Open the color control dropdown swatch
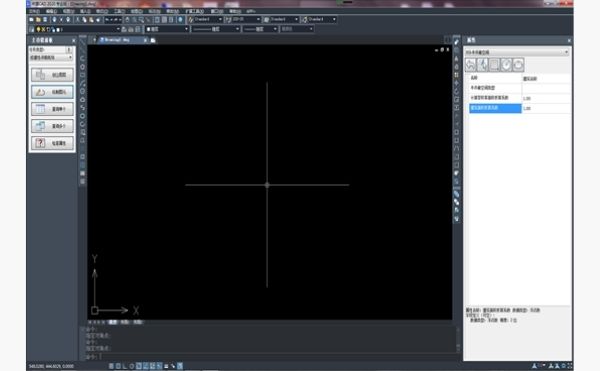 point(167,29)
